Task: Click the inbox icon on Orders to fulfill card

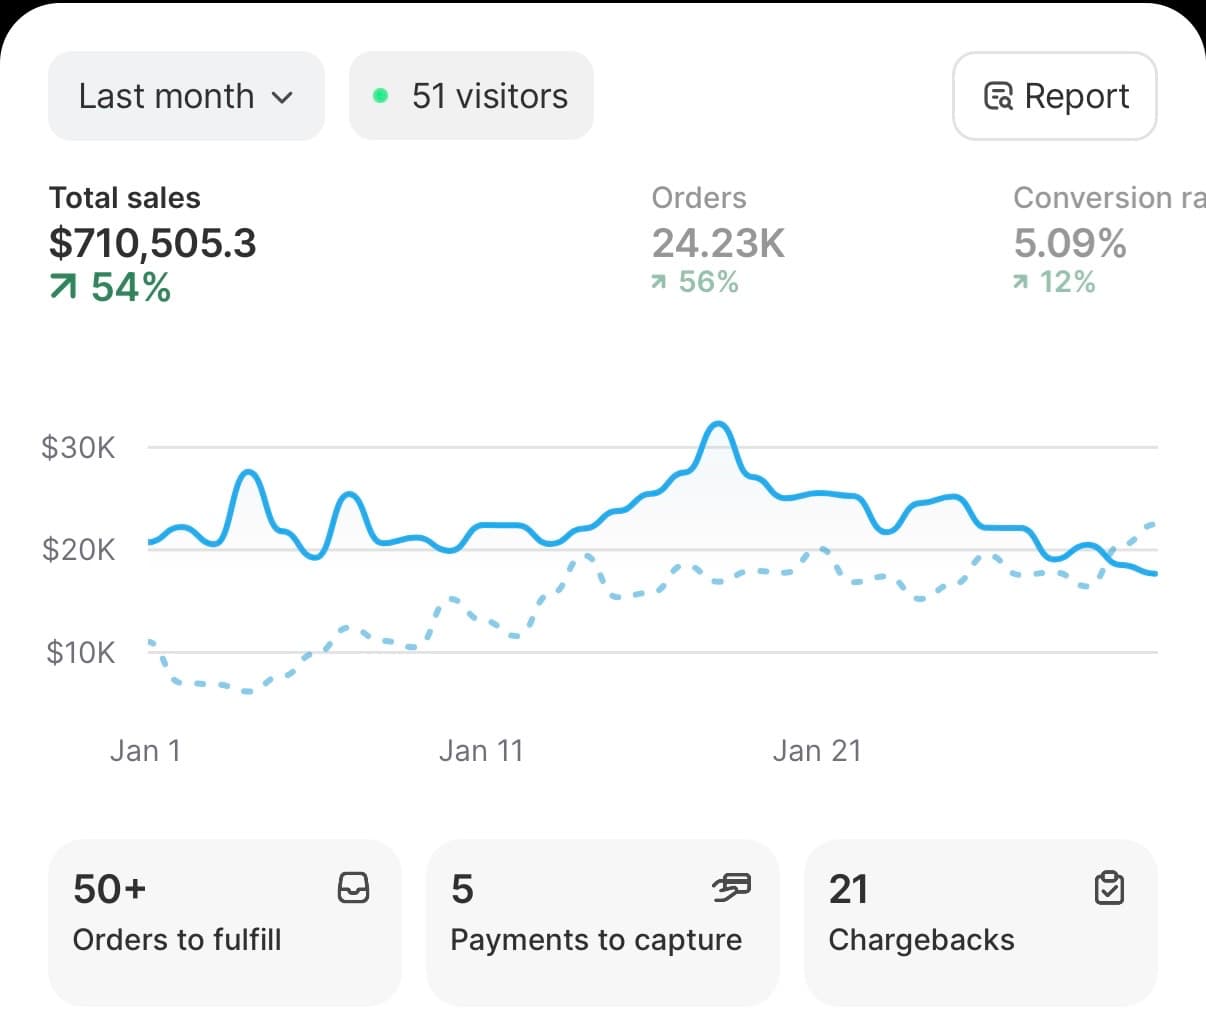Action: 355,887
